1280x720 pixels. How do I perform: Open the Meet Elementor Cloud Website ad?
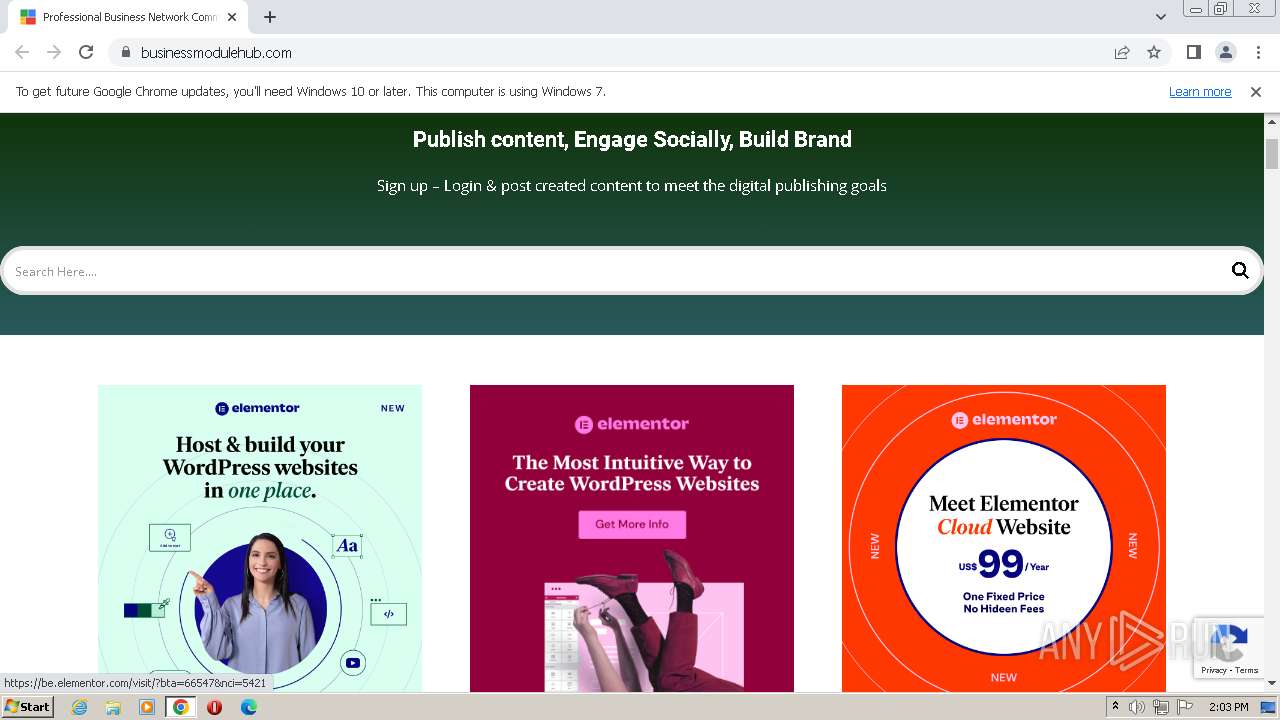click(x=1004, y=538)
